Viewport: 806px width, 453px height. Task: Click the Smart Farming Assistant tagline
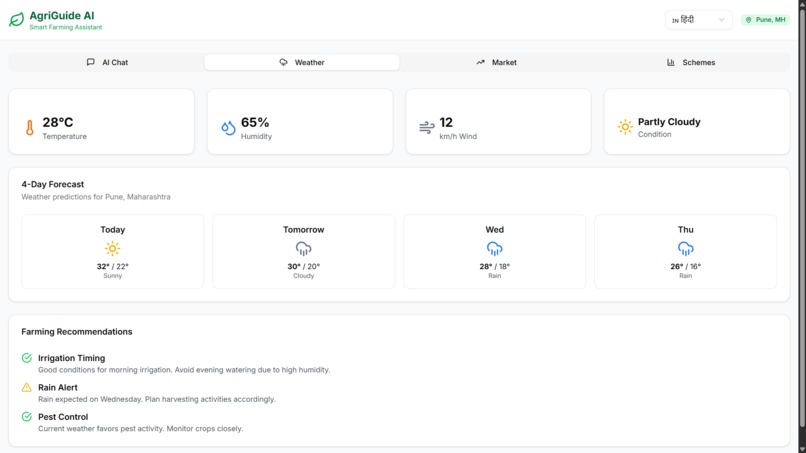(66, 27)
